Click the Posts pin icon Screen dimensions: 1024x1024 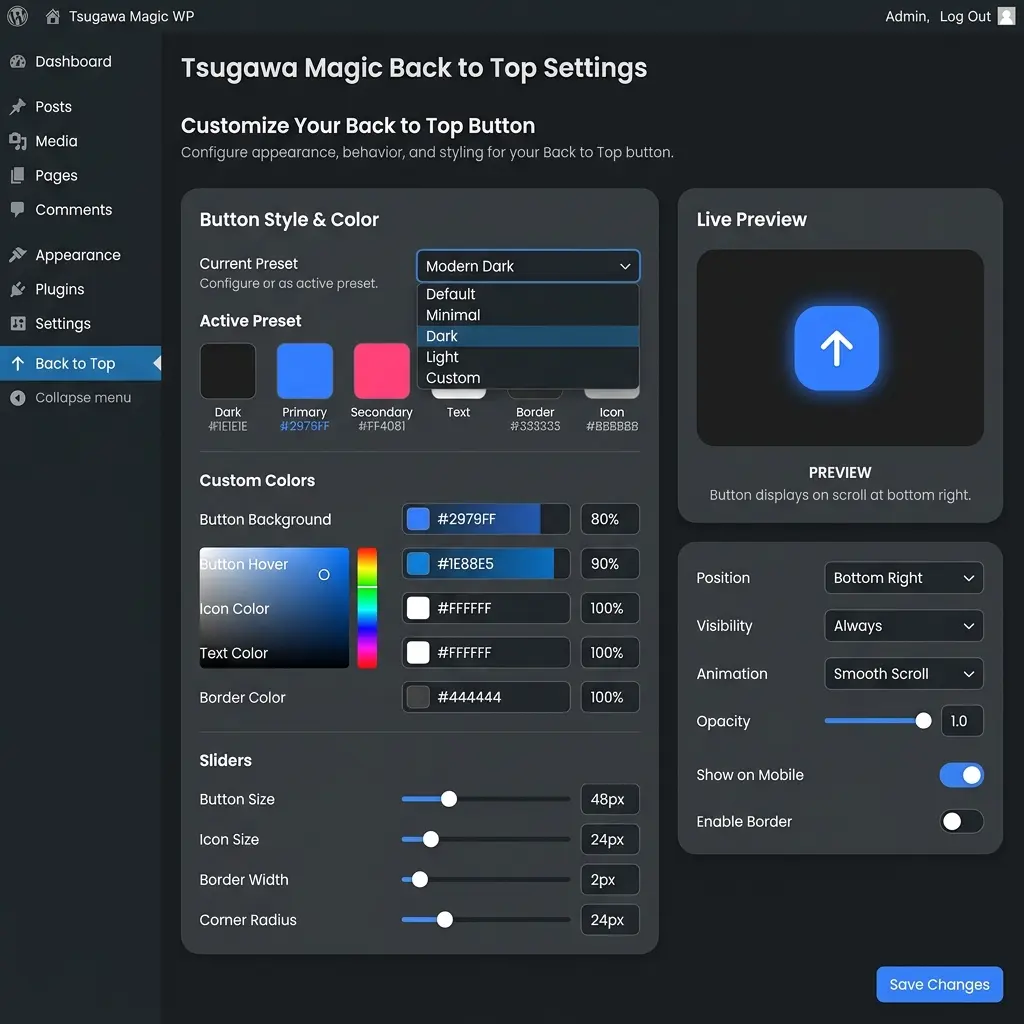click(18, 106)
